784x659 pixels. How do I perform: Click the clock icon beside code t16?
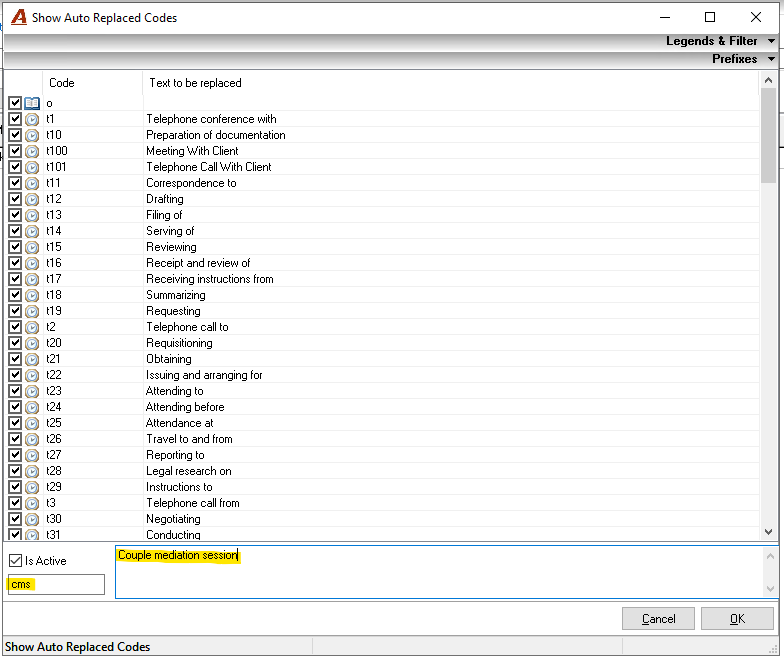(32, 264)
